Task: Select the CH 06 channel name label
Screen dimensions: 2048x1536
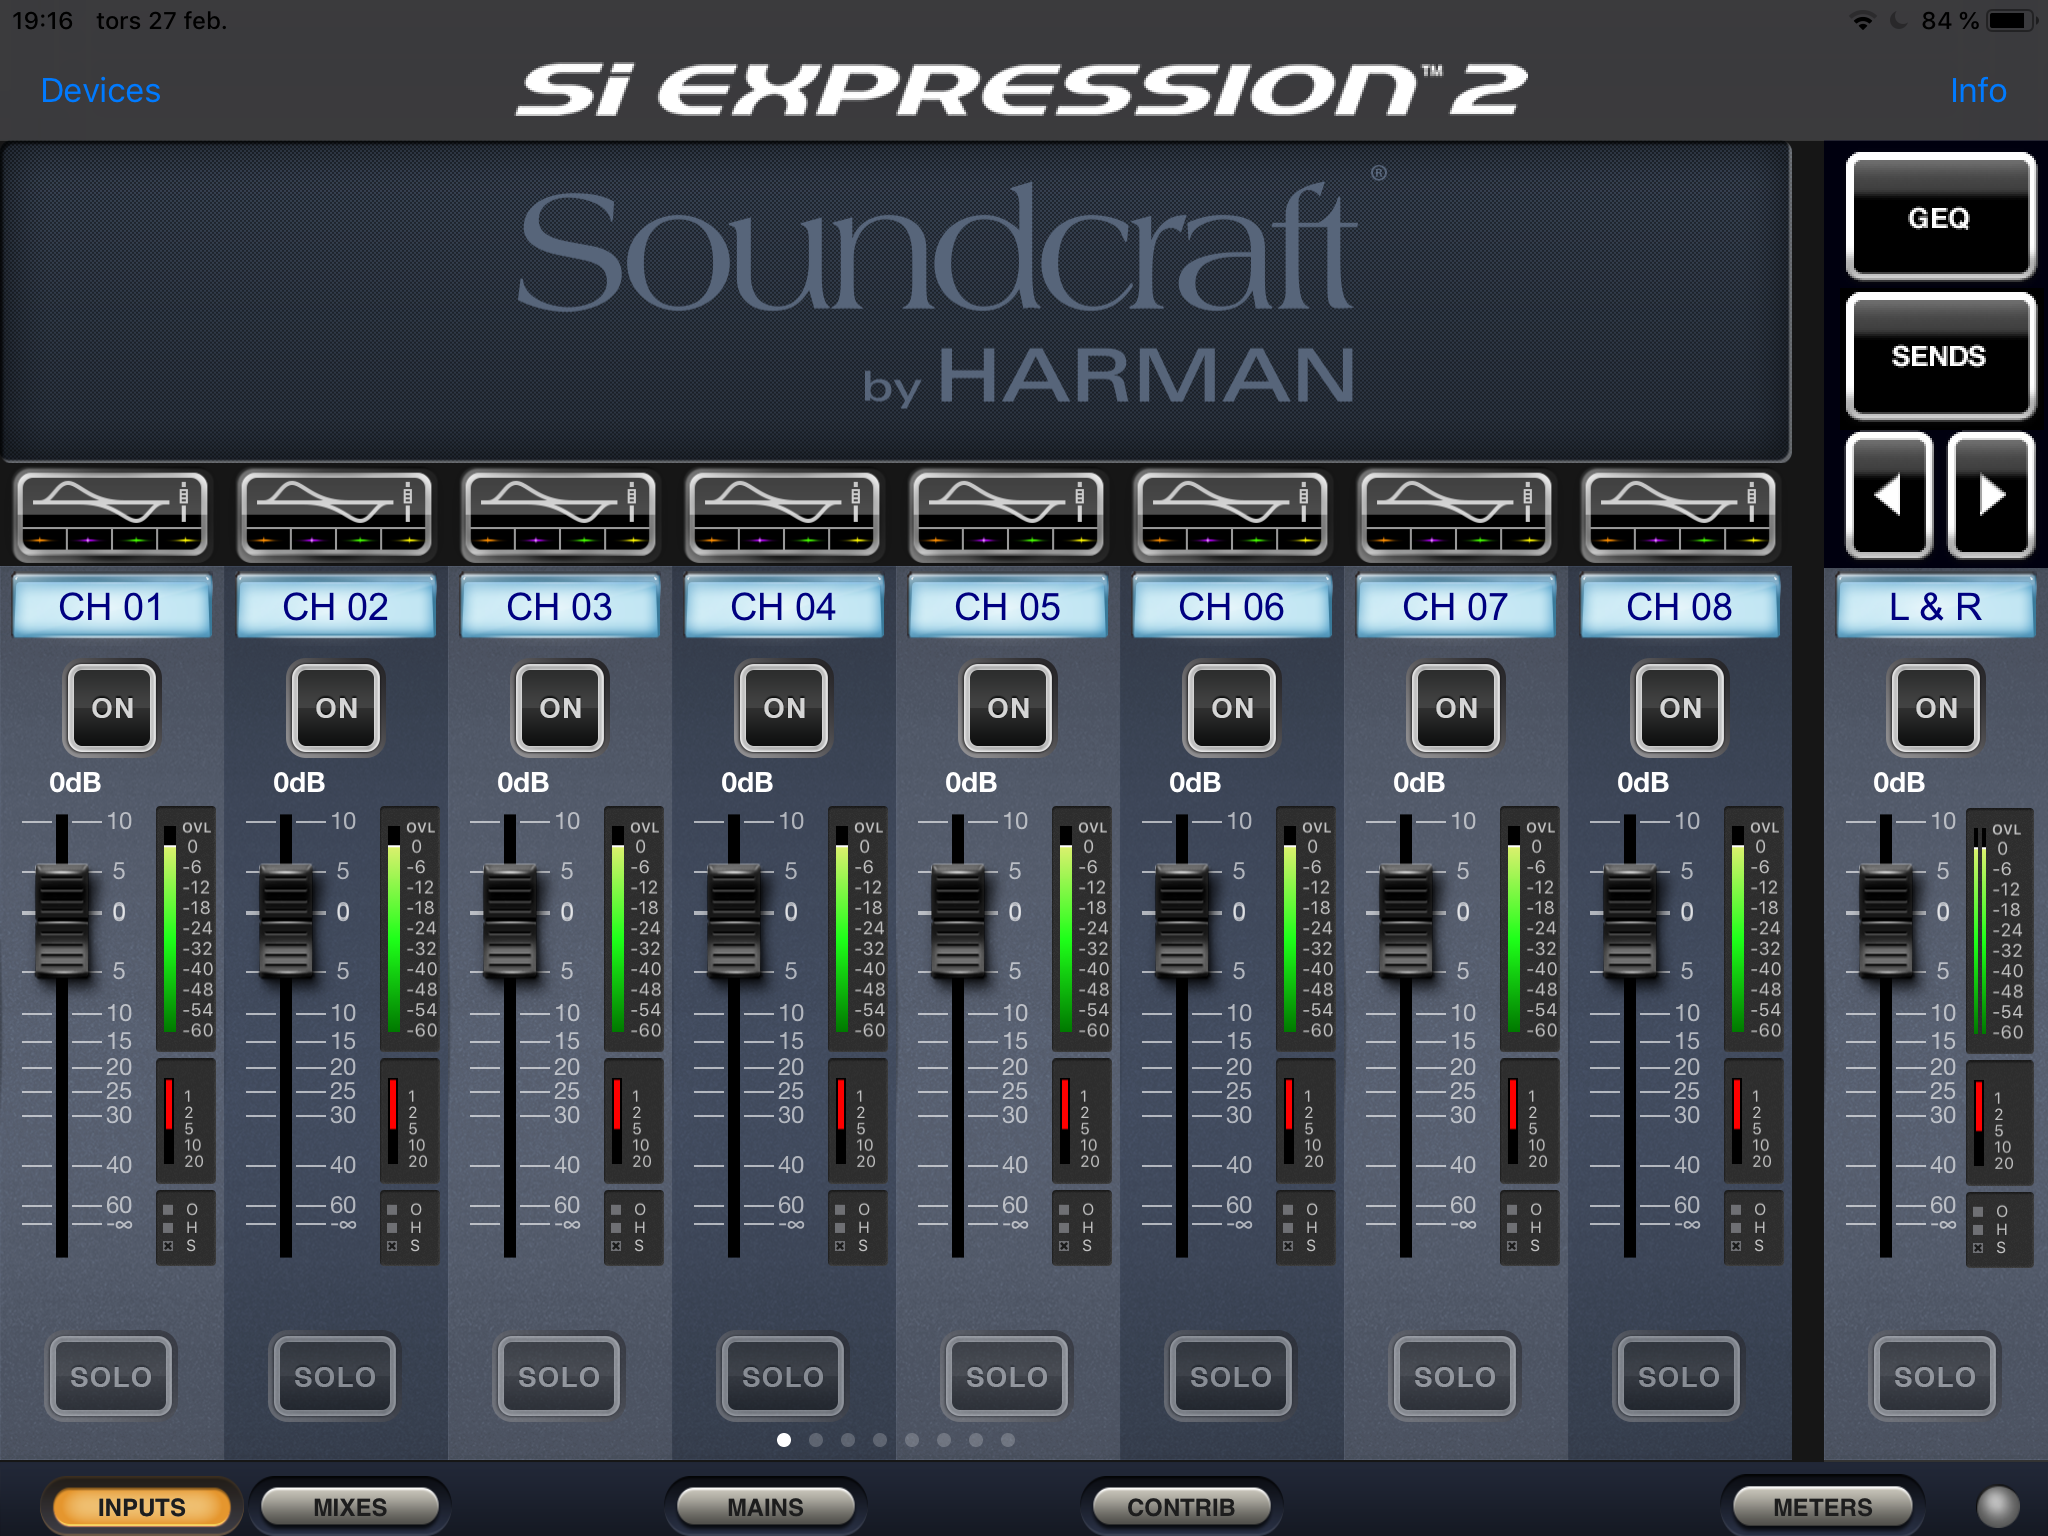Action: [1231, 606]
